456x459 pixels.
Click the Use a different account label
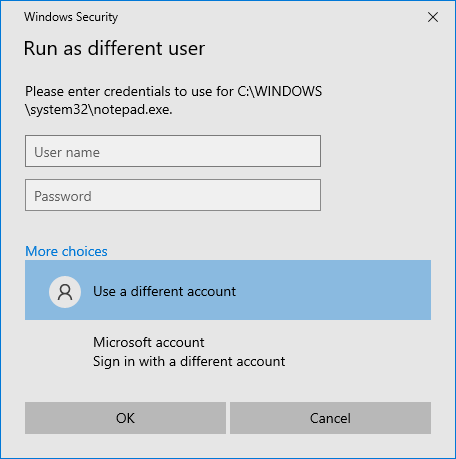[x=164, y=292]
